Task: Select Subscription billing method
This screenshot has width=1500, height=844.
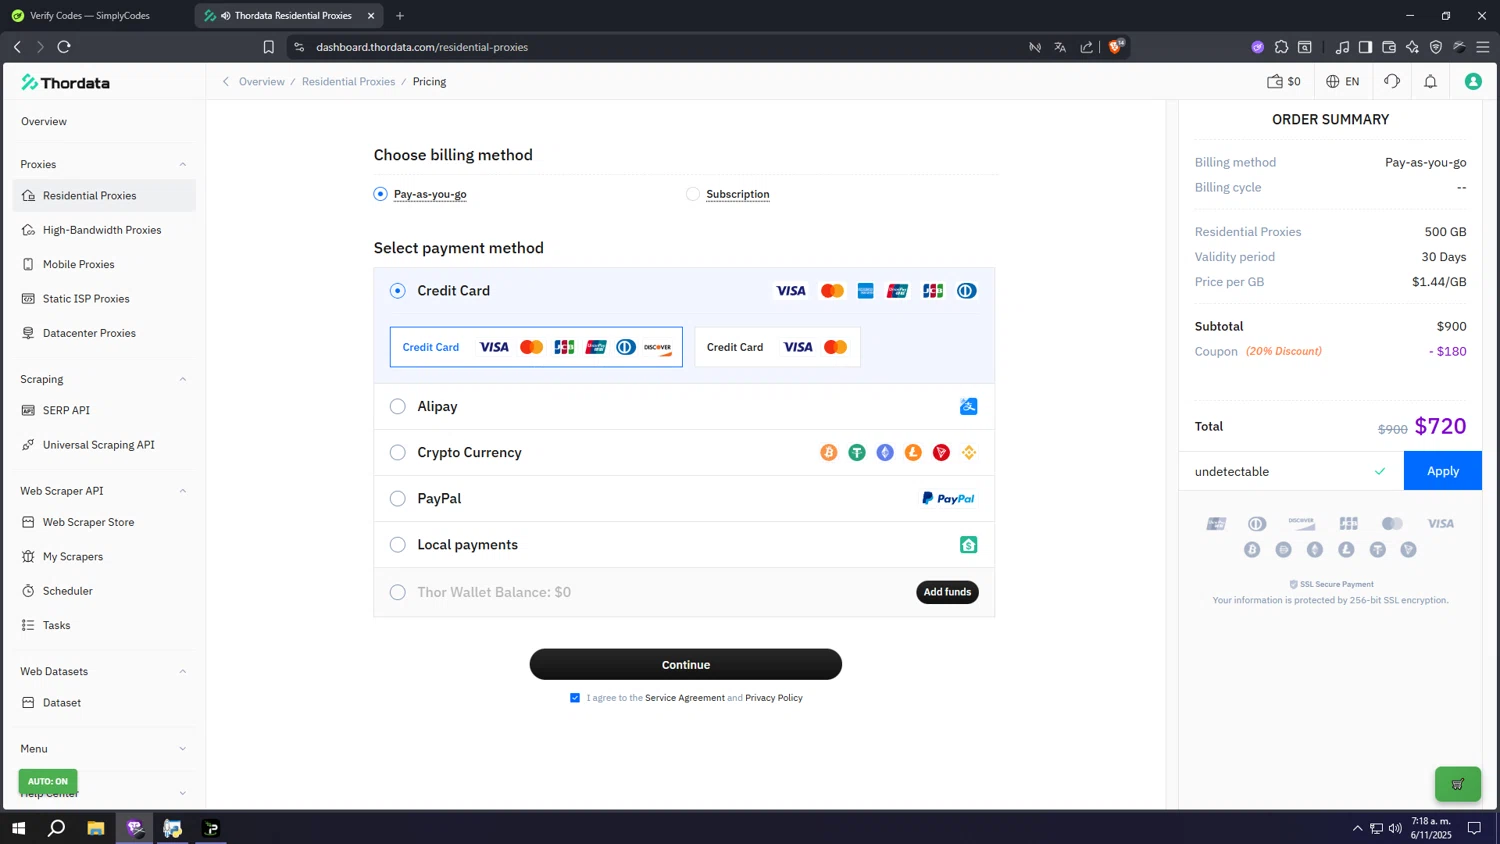Action: pyautogui.click(x=693, y=194)
